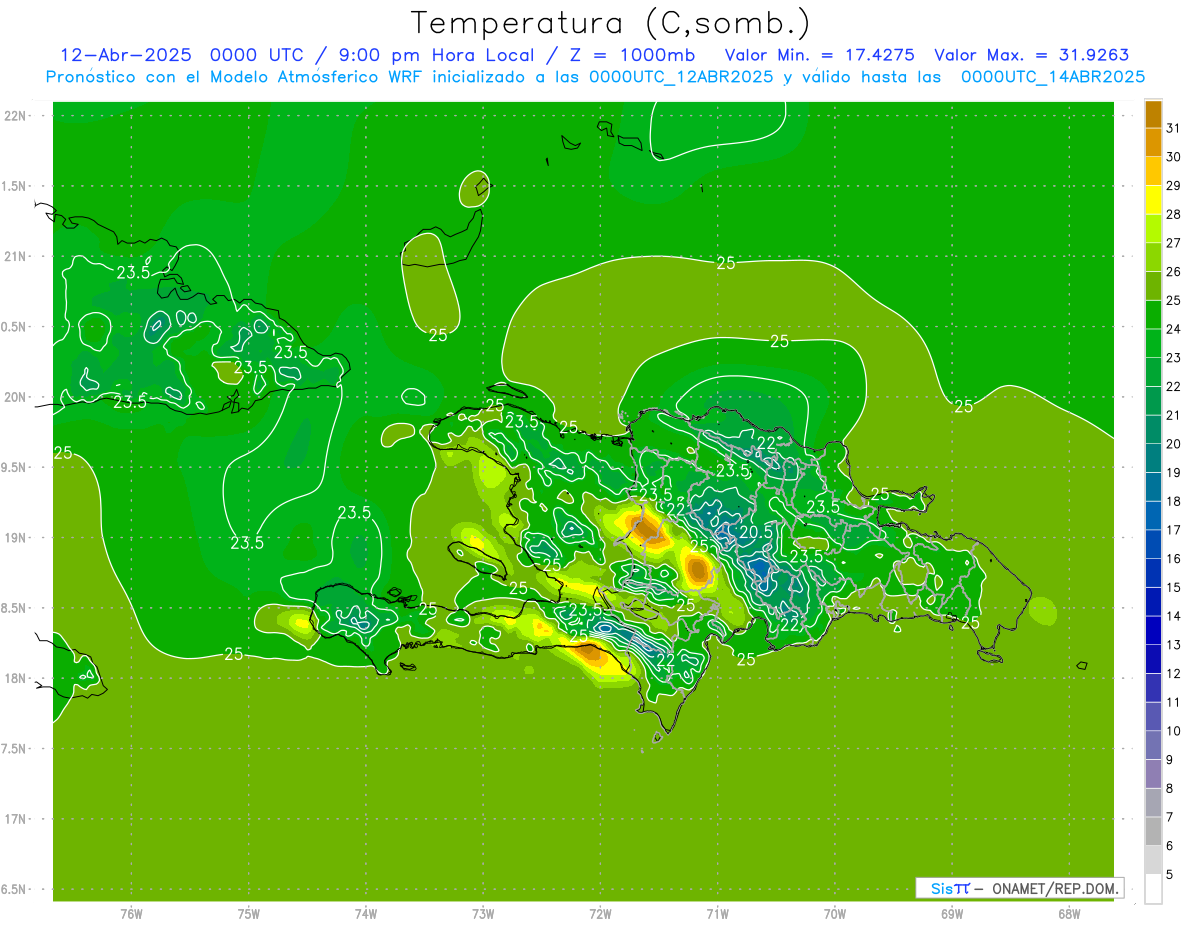
Task: Click the initialization time '0000UTC_12ABR2025'
Action: coord(681,77)
